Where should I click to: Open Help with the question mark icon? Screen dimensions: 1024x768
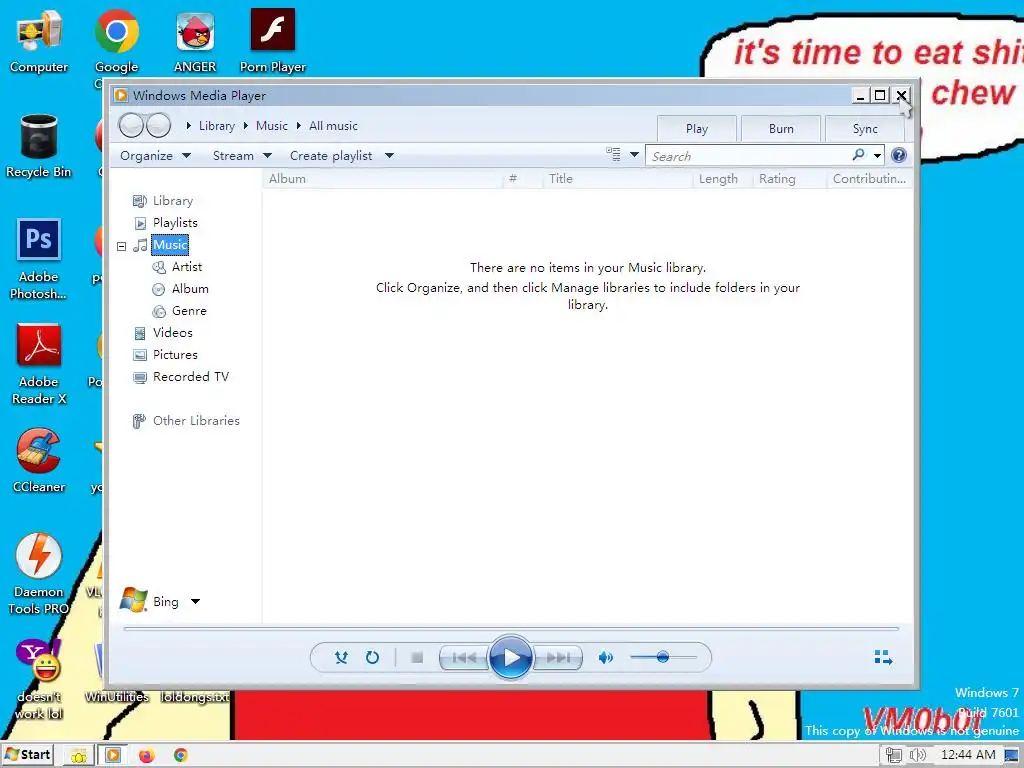pyautogui.click(x=899, y=155)
